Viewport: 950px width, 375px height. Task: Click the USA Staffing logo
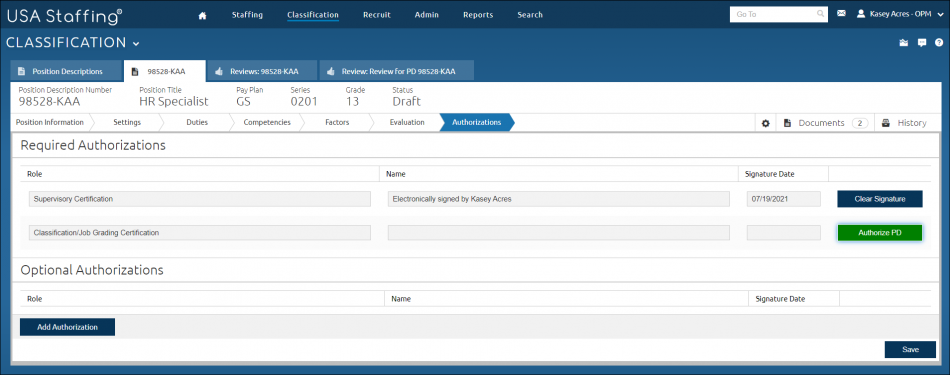pyautogui.click(x=64, y=16)
